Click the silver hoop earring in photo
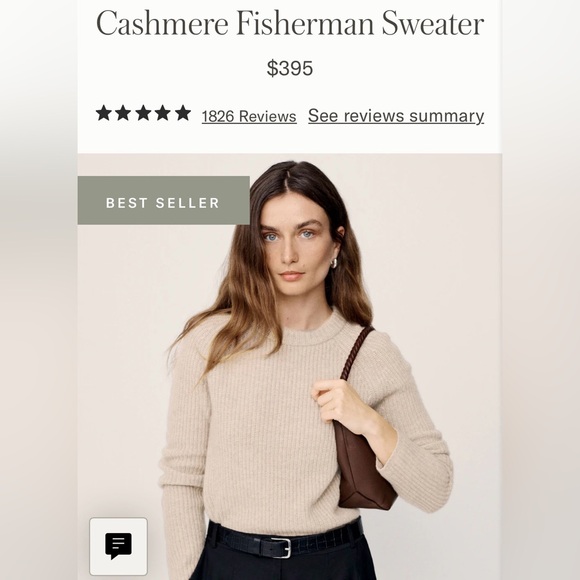 [x=333, y=263]
